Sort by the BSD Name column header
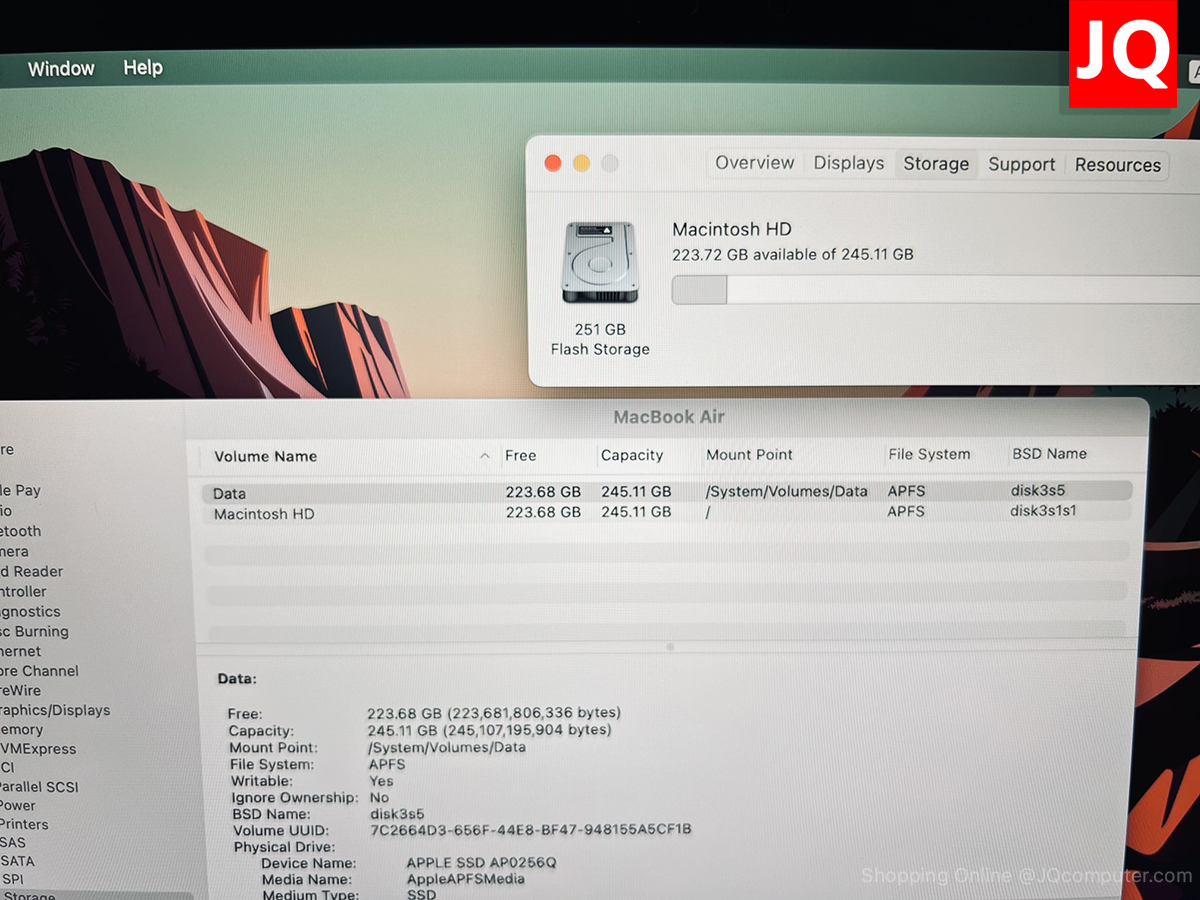 tap(1049, 454)
